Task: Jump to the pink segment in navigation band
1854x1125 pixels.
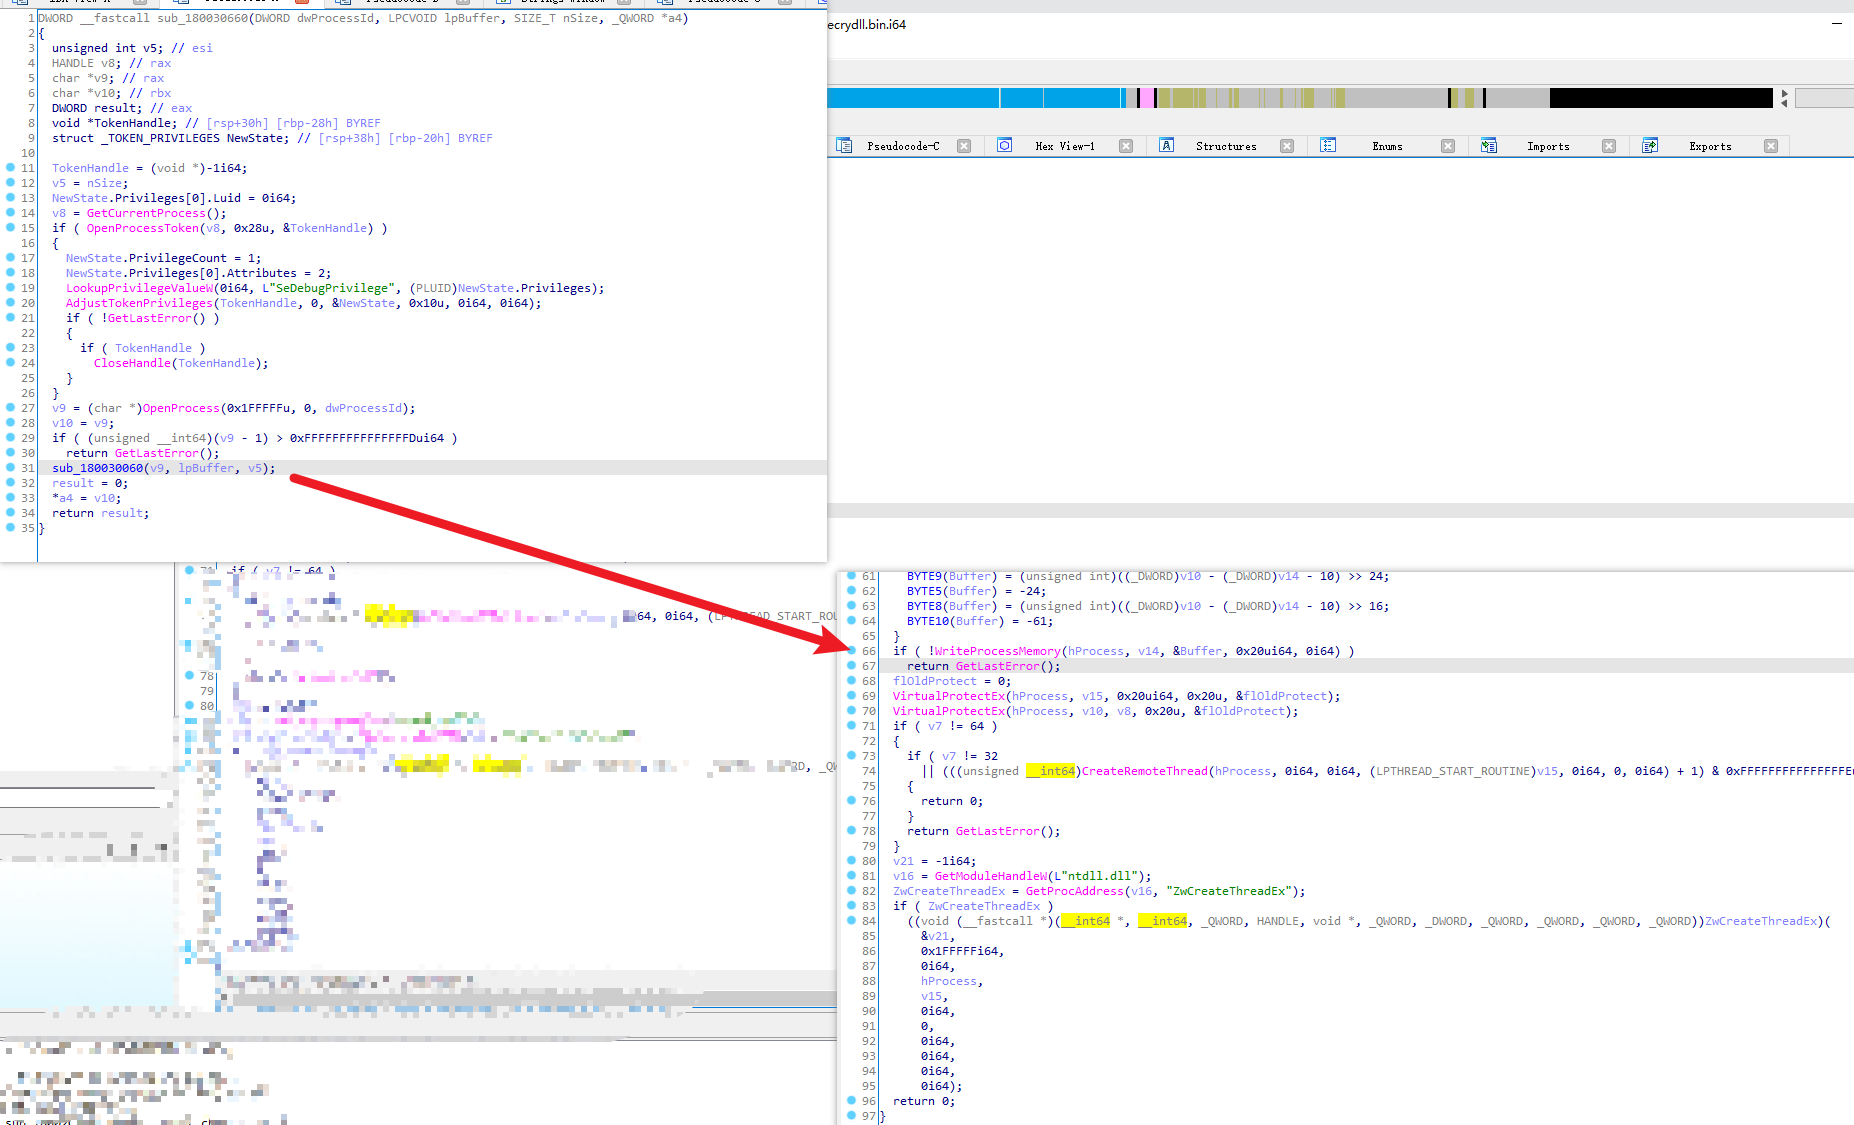Action: click(1146, 98)
